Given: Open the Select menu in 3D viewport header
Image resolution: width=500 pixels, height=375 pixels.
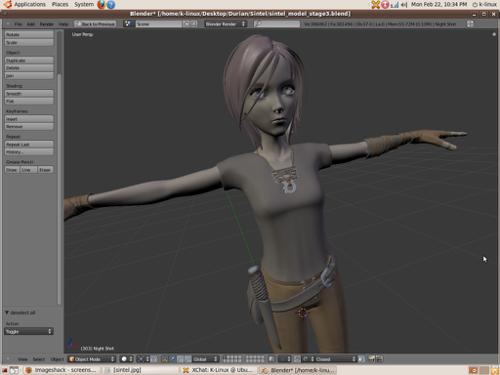Looking at the screenshot, I should coord(39,359).
